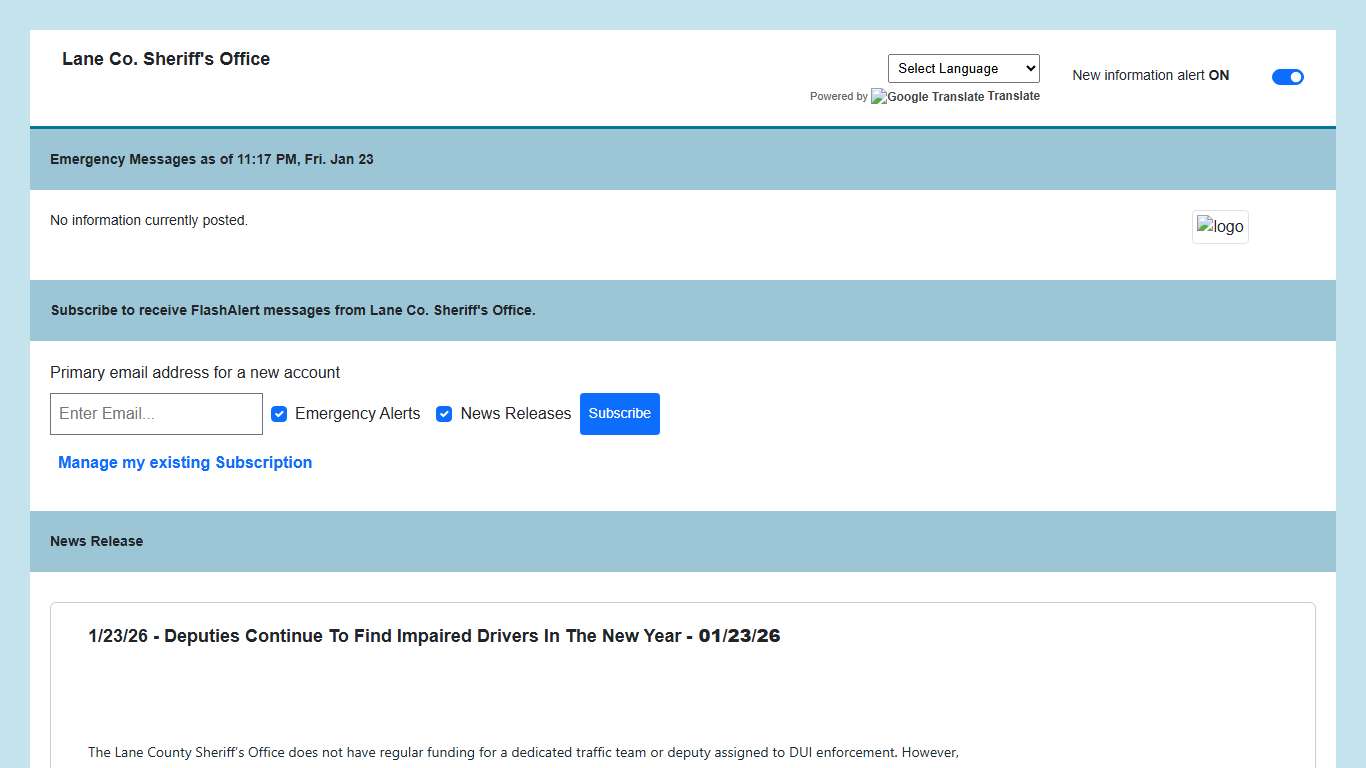Click the Emergency Alerts checkbox label

[357, 414]
